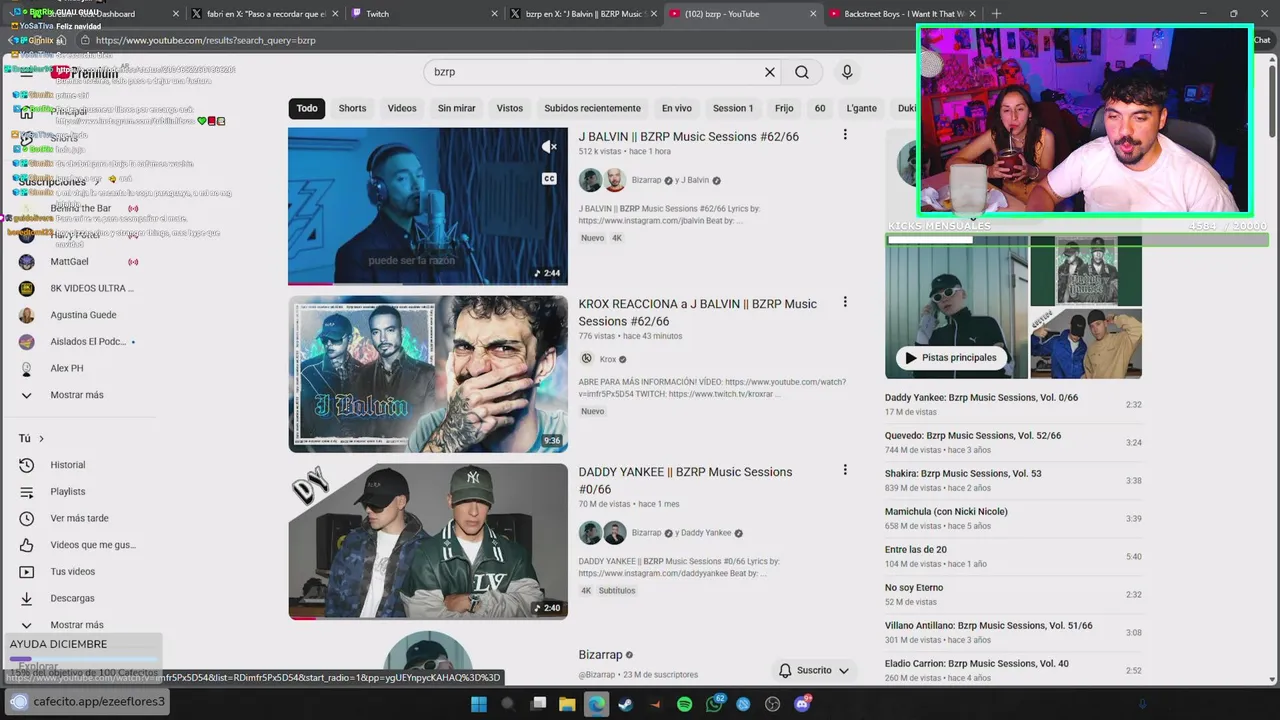Select the Session 1 filter chip
The image size is (1280, 720).
point(733,108)
